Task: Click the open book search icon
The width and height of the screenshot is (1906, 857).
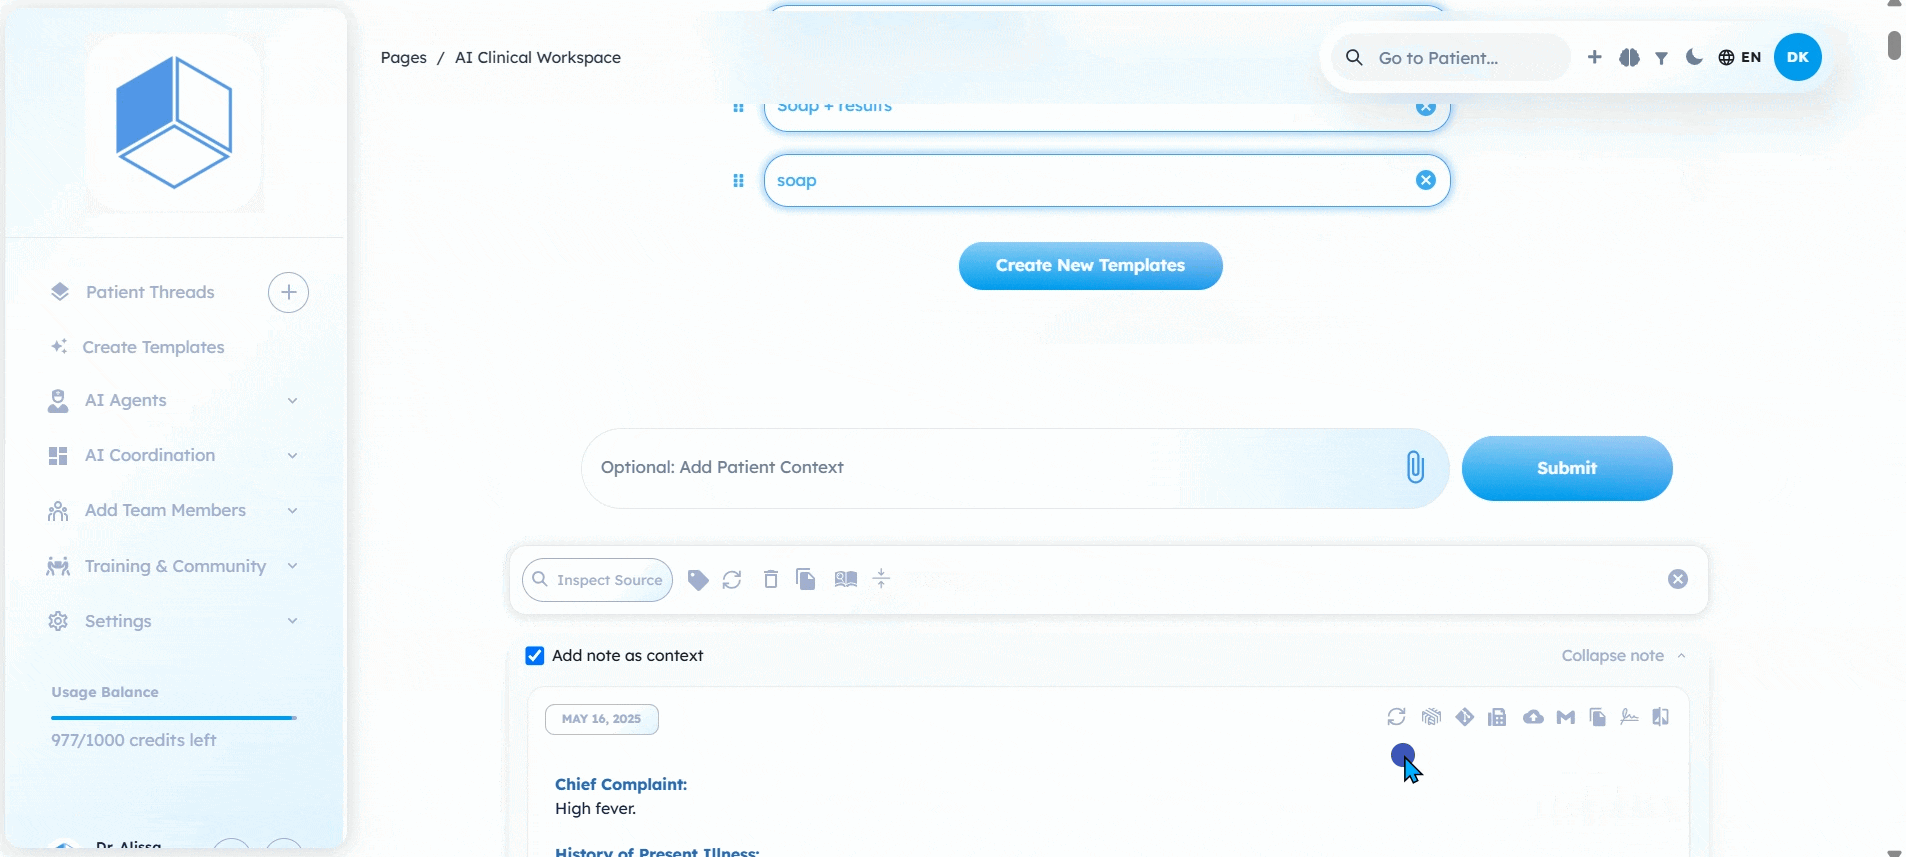Action: click(x=846, y=579)
